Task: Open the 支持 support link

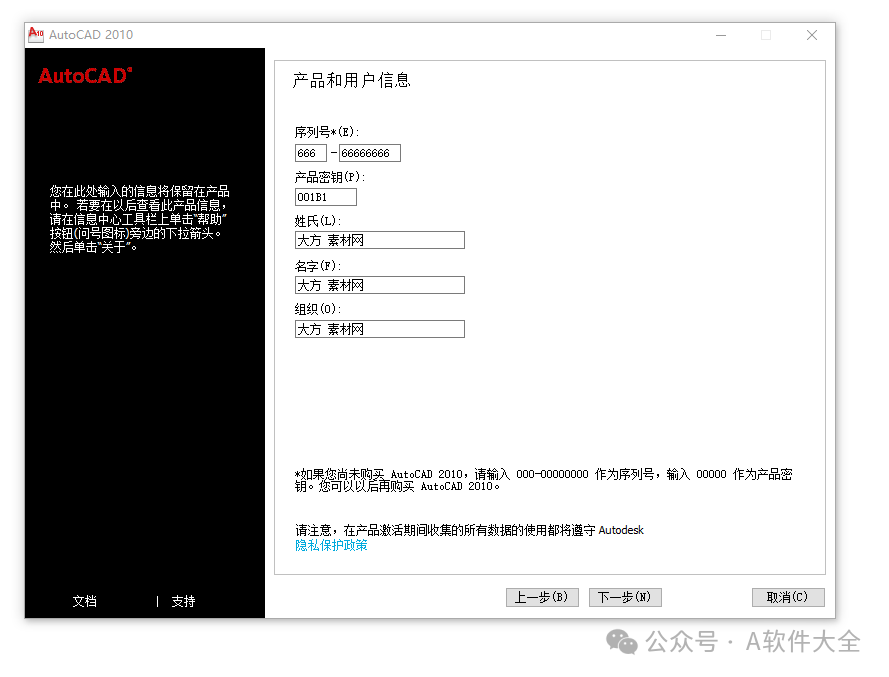Action: point(183,601)
